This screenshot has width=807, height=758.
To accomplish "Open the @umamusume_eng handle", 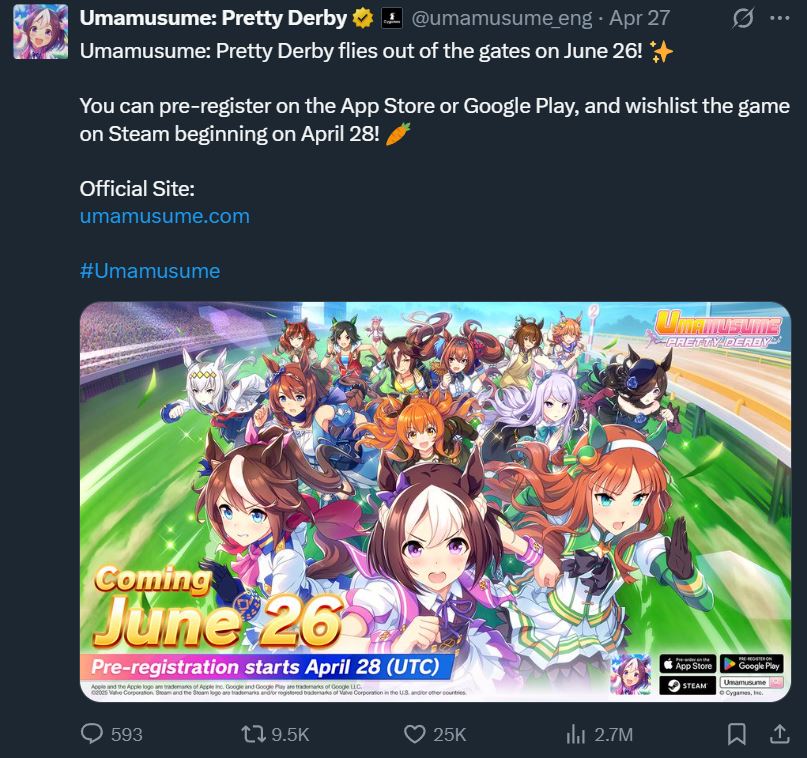I will tap(501, 19).
